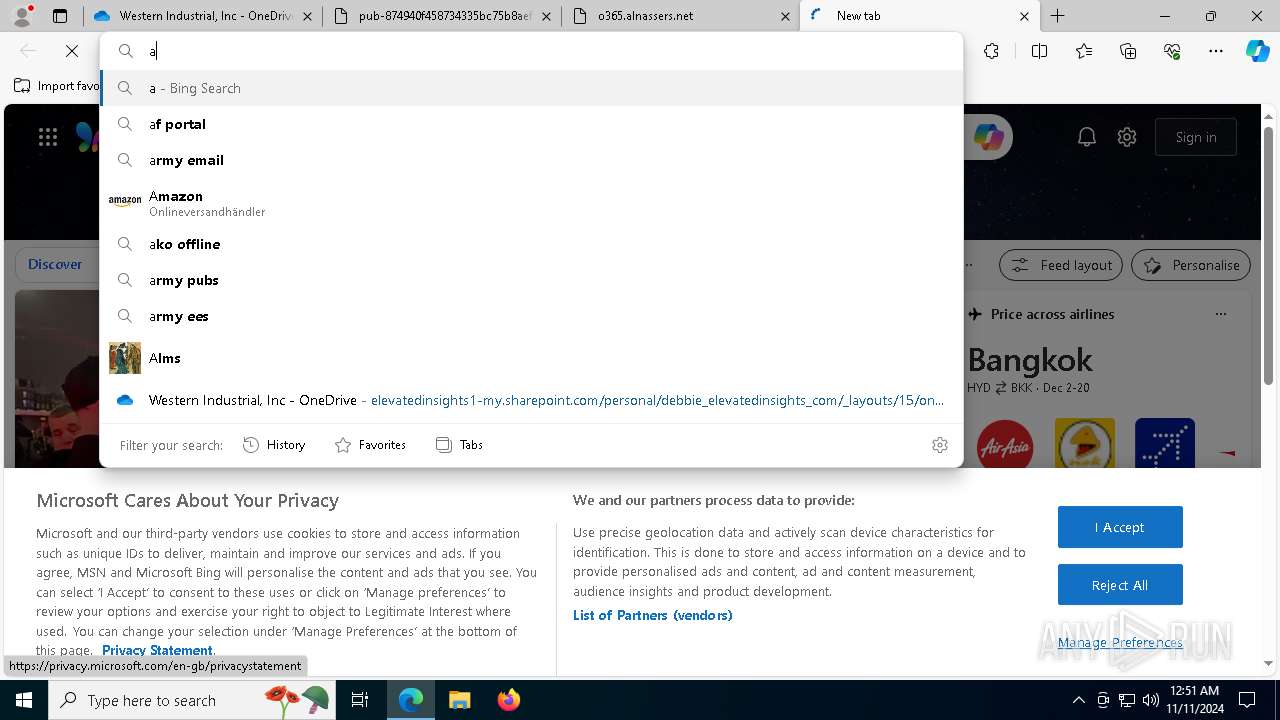
Task: Open the volume speaker tray icon
Action: pyautogui.click(x=1151, y=700)
